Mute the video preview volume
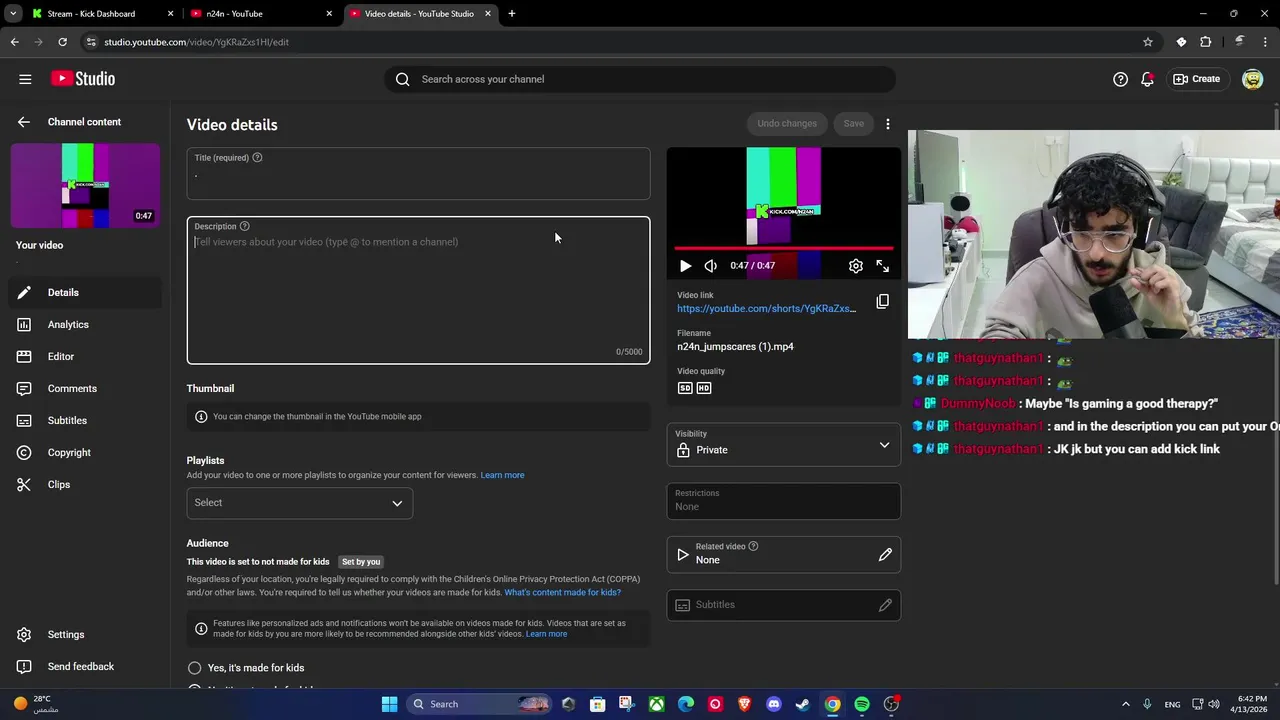Image resolution: width=1280 pixels, height=720 pixels. point(710,266)
